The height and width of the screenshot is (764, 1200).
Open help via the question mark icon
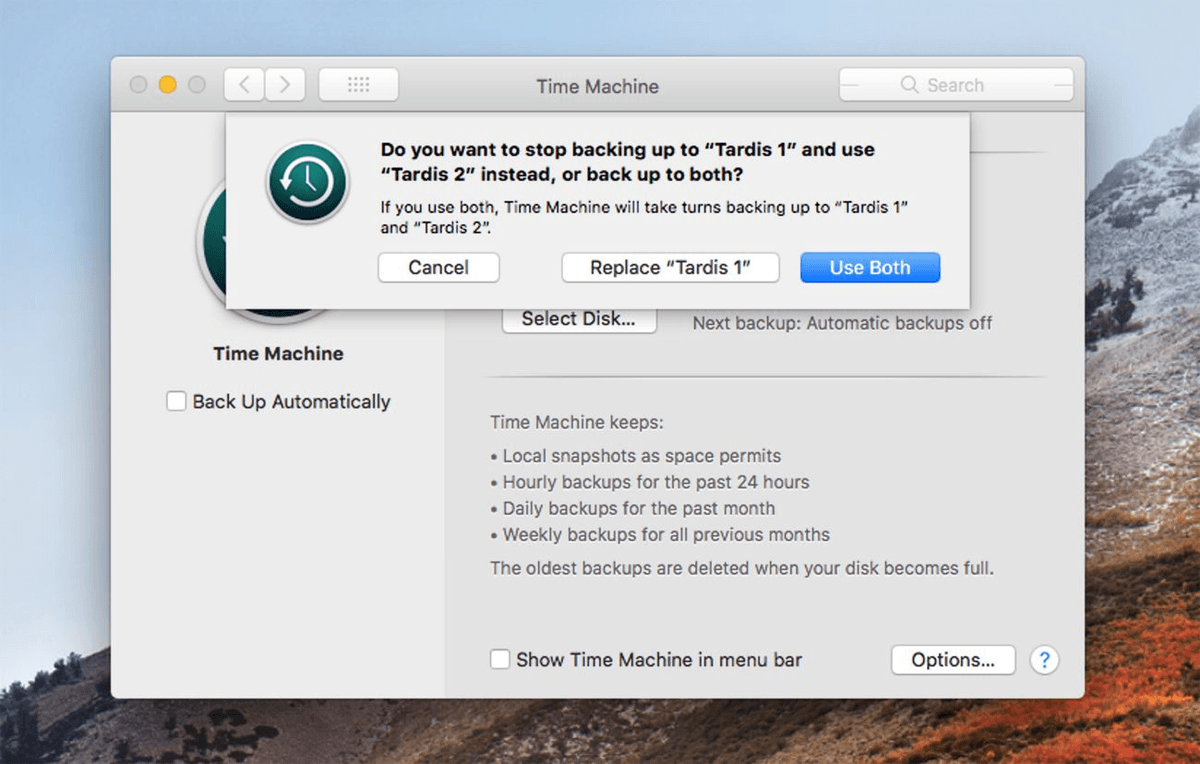click(1044, 660)
